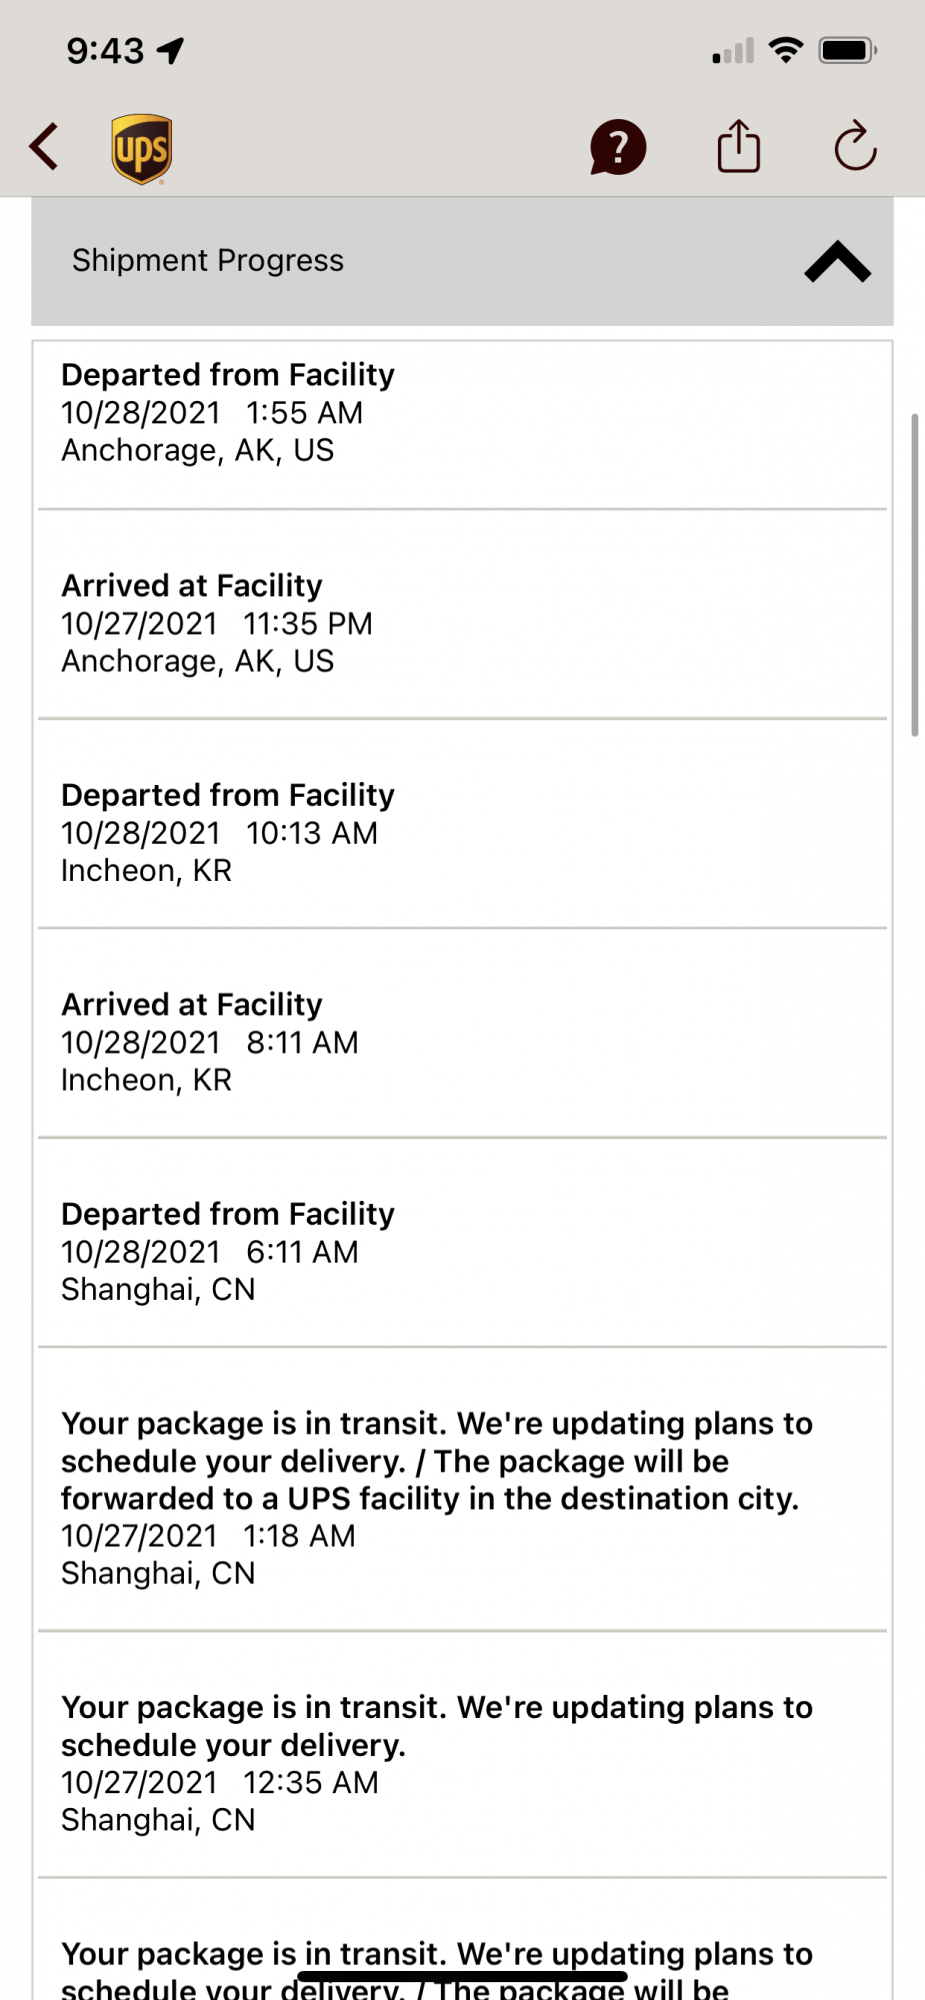This screenshot has width=925, height=2000.
Task: Select Arrived at Facility Incheon entry
Action: pos(462,1042)
